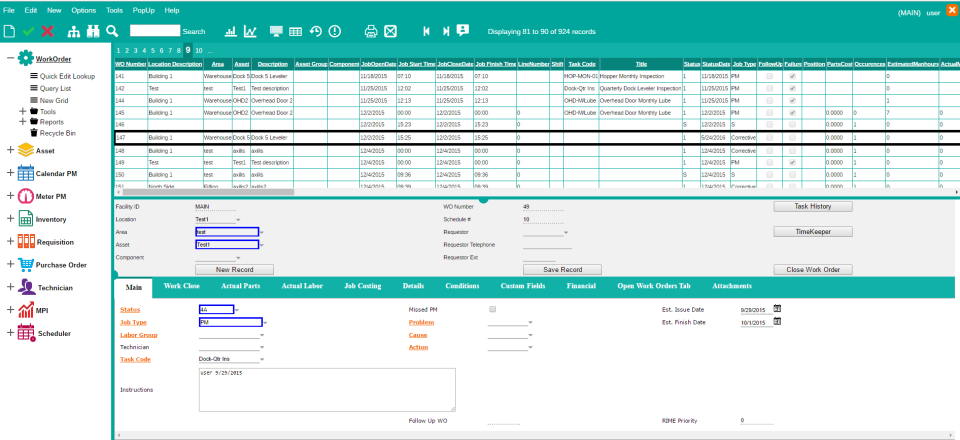
Task: Click the history clock icon
Action: [316, 31]
